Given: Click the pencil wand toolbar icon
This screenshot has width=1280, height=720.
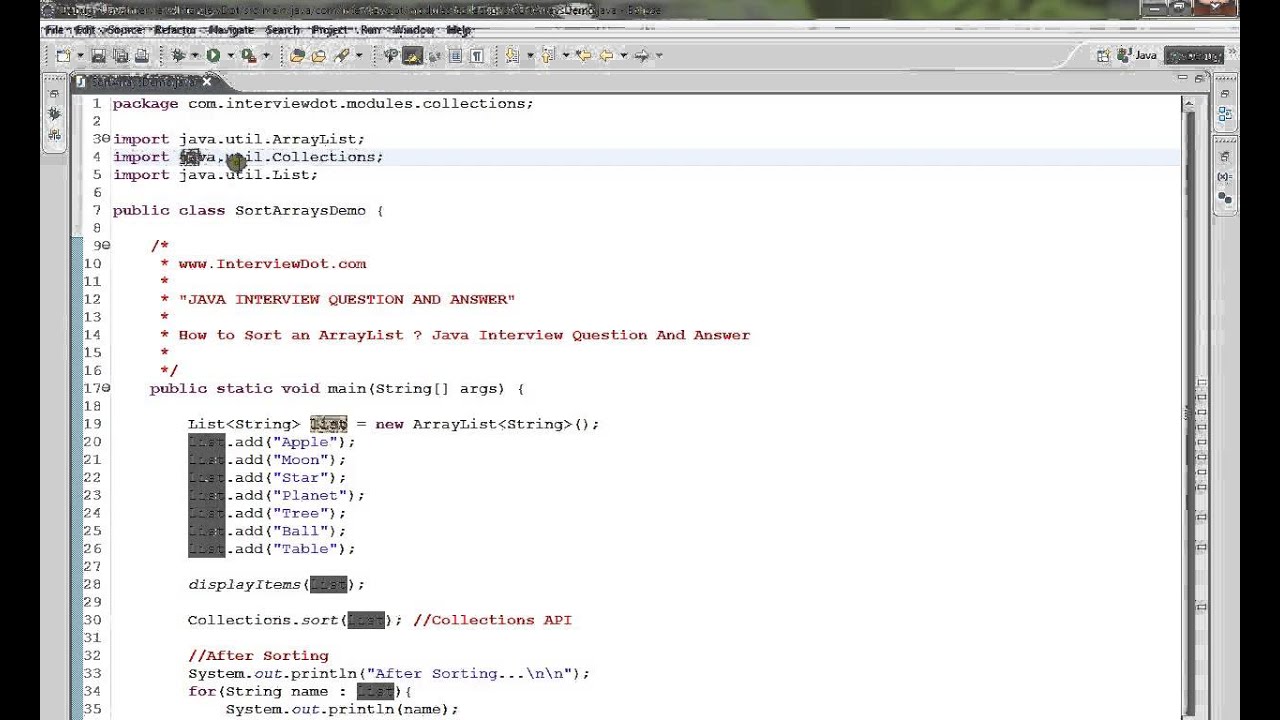Looking at the screenshot, I should tap(341, 56).
